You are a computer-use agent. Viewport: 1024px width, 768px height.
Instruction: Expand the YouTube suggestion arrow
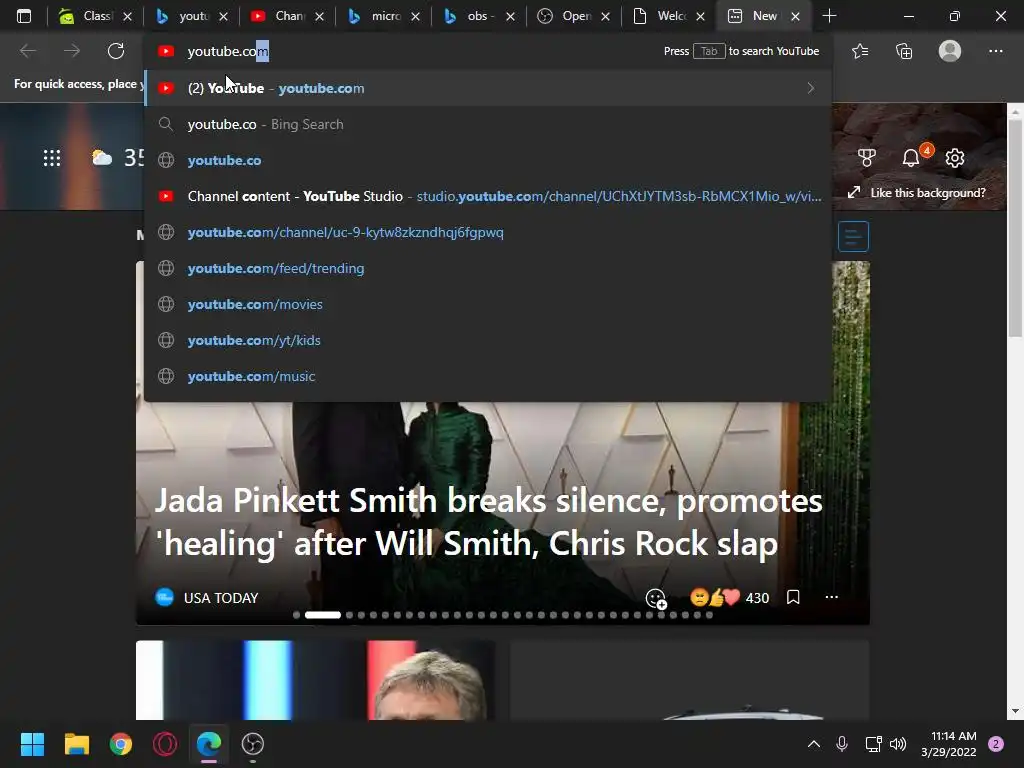(x=810, y=88)
